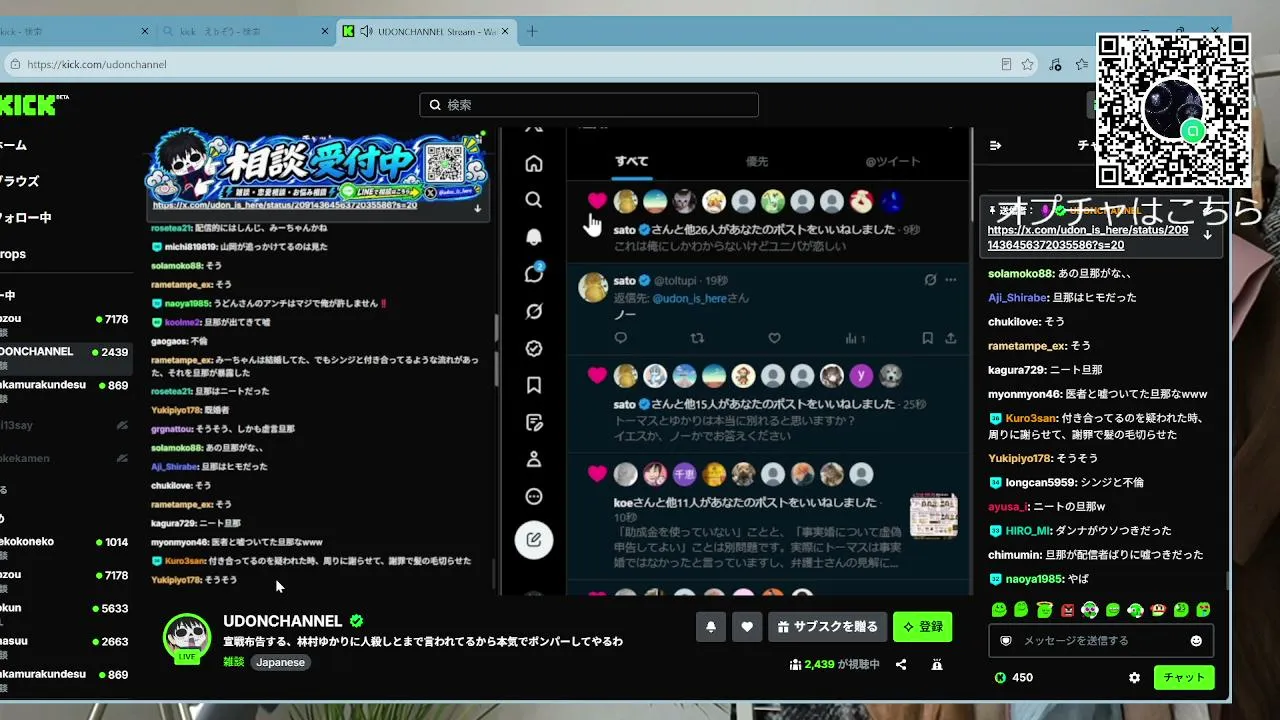Click the report siren icon
The height and width of the screenshot is (720, 1280).
tap(937, 664)
